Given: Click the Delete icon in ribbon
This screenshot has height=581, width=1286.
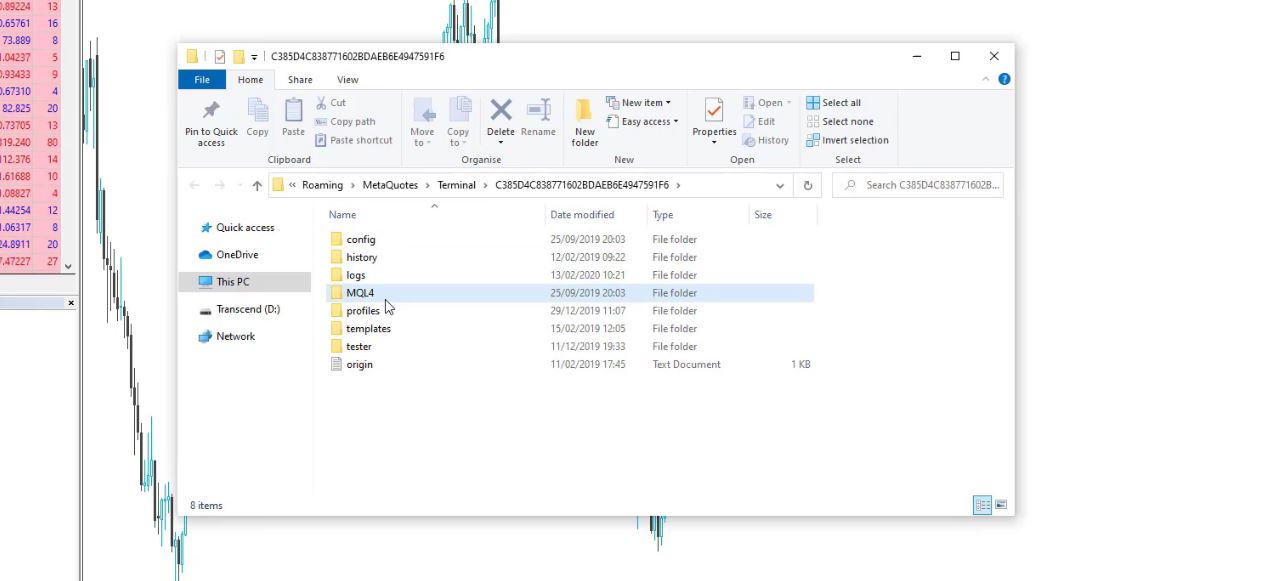Looking at the screenshot, I should (x=501, y=112).
